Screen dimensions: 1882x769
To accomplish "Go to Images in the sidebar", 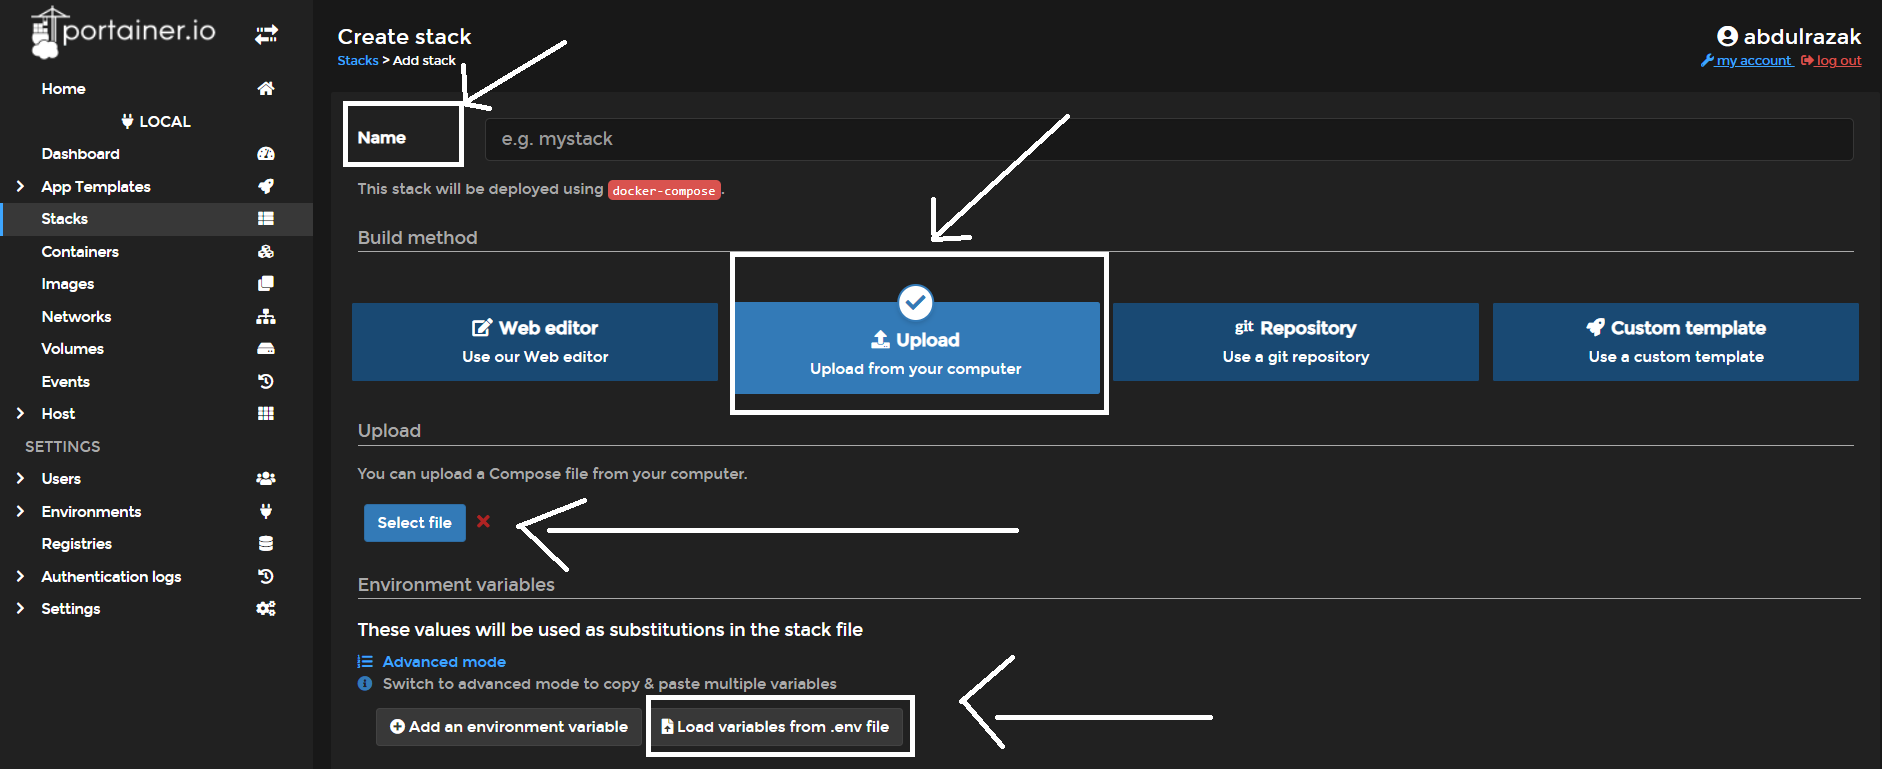I will pyautogui.click(x=68, y=284).
